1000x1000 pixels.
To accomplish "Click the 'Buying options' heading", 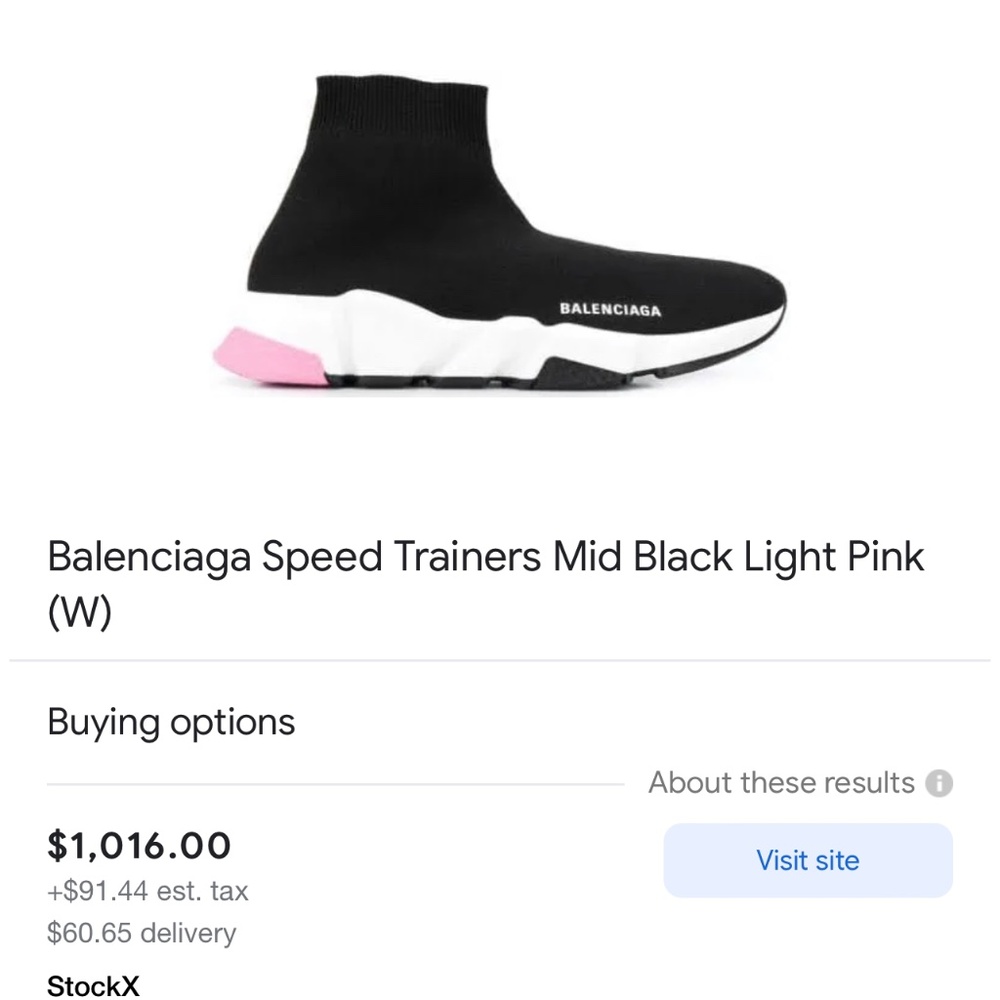I will [170, 722].
